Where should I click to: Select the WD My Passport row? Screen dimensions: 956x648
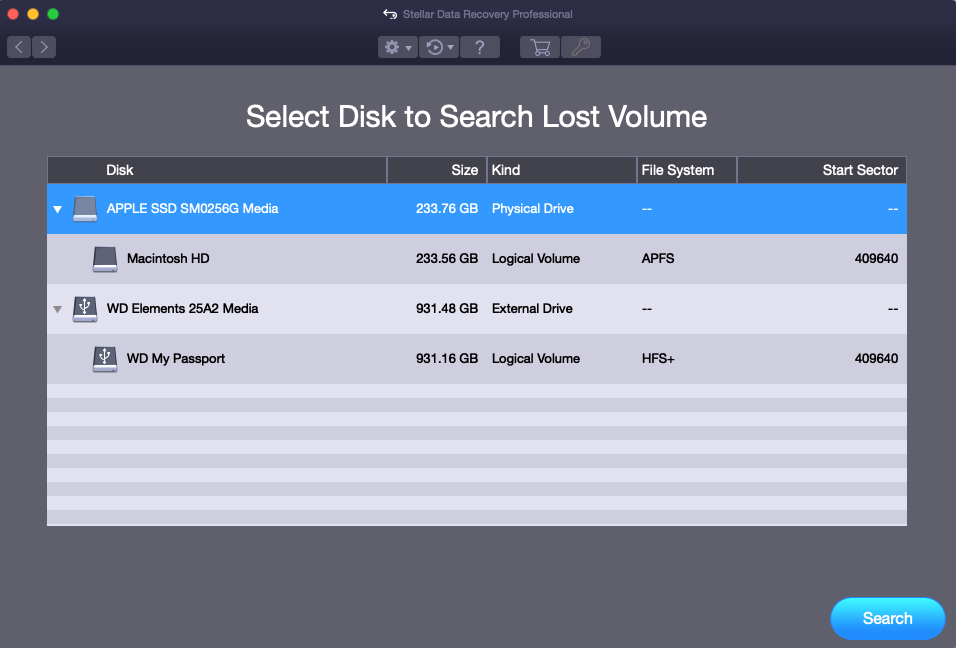(477, 358)
